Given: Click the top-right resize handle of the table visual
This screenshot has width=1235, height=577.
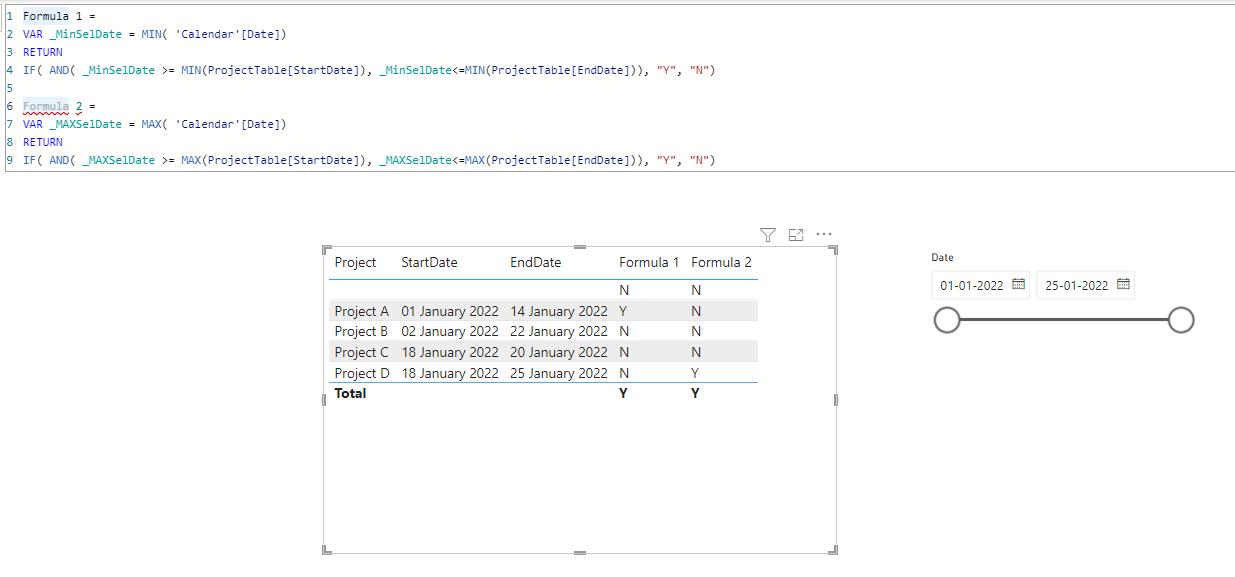Looking at the screenshot, I should pos(834,249).
